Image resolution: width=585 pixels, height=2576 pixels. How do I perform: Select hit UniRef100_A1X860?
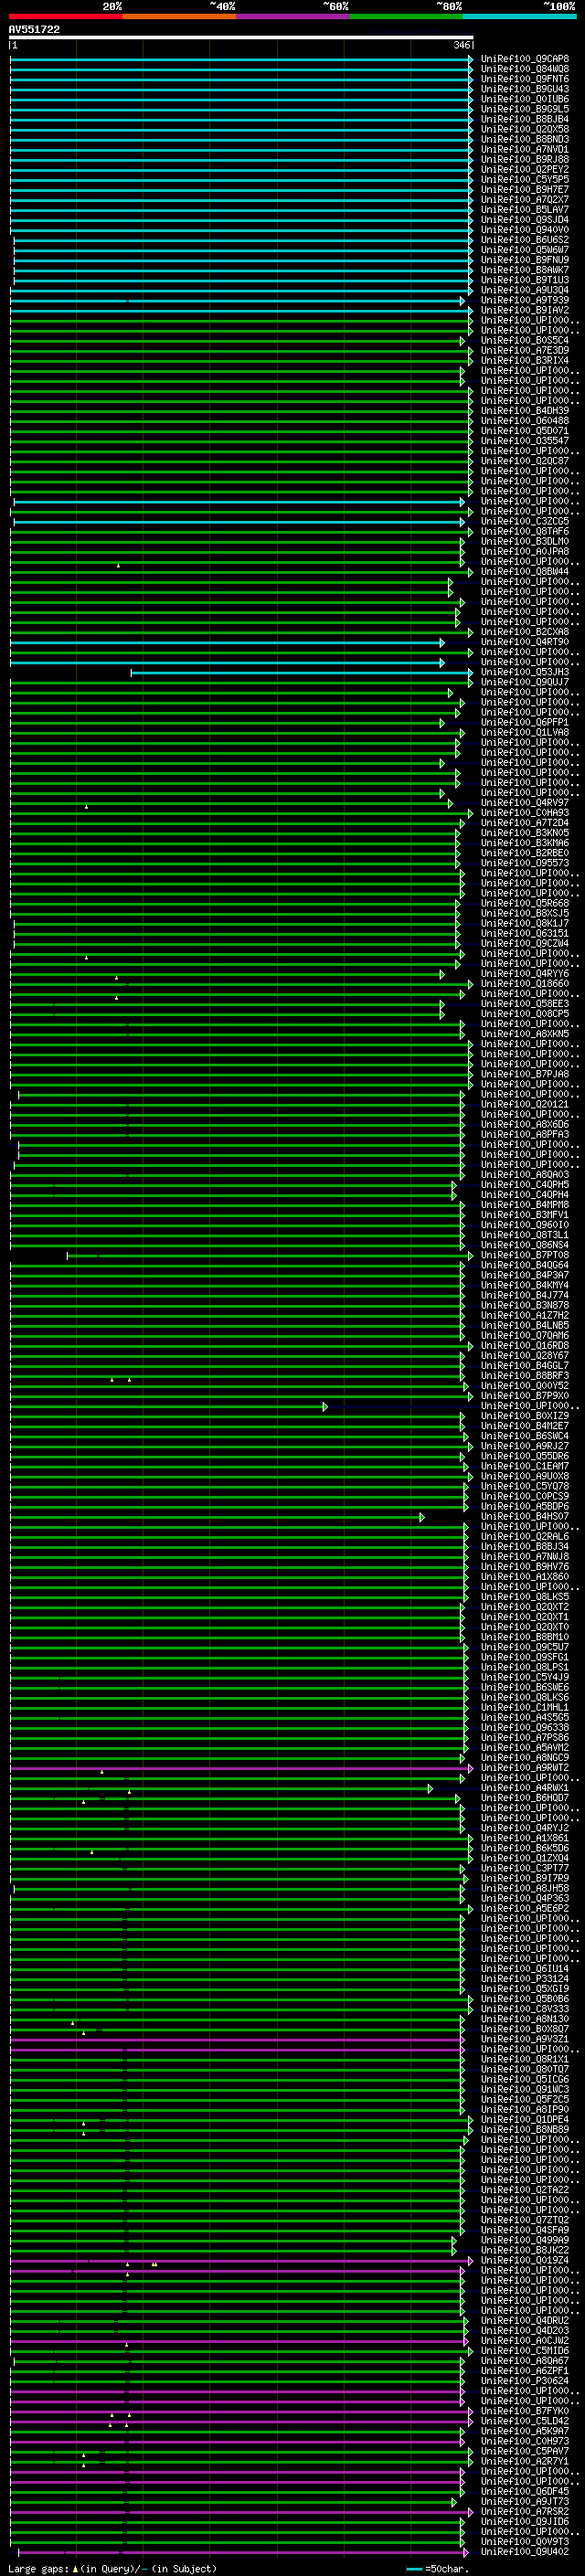coord(524,1577)
